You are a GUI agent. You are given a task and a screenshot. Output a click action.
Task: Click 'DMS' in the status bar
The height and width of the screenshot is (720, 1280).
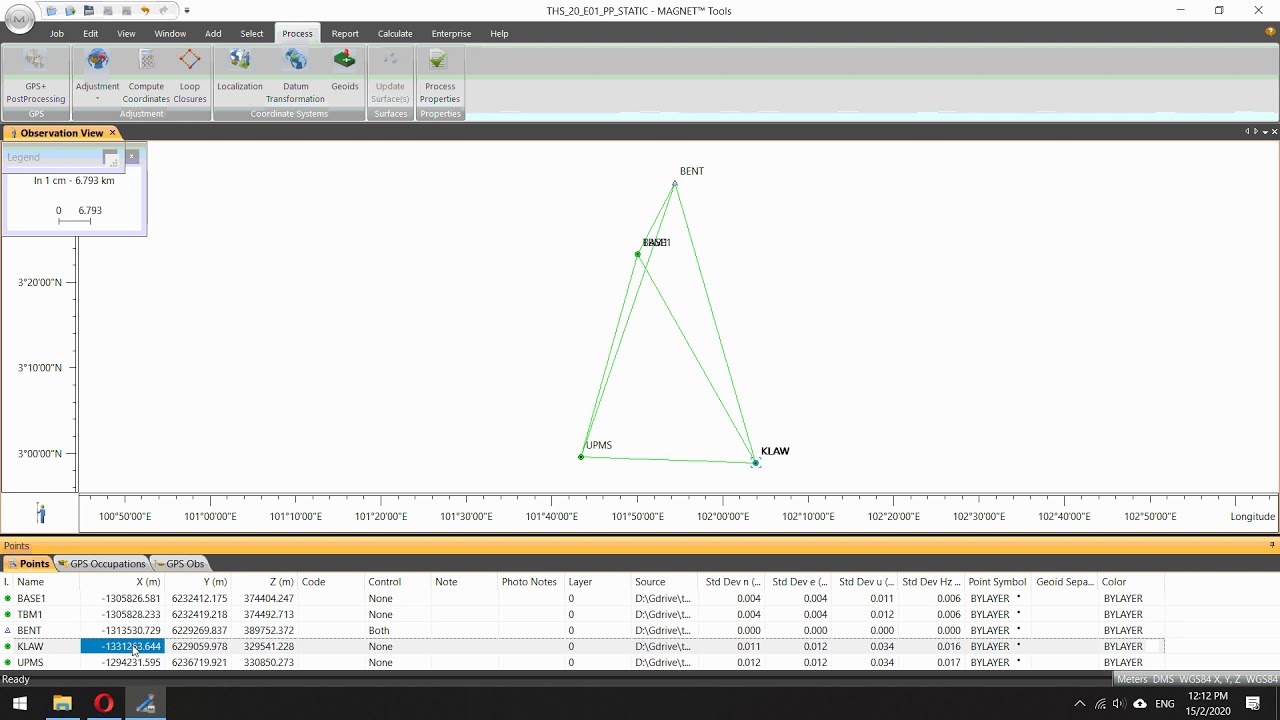click(x=1163, y=679)
